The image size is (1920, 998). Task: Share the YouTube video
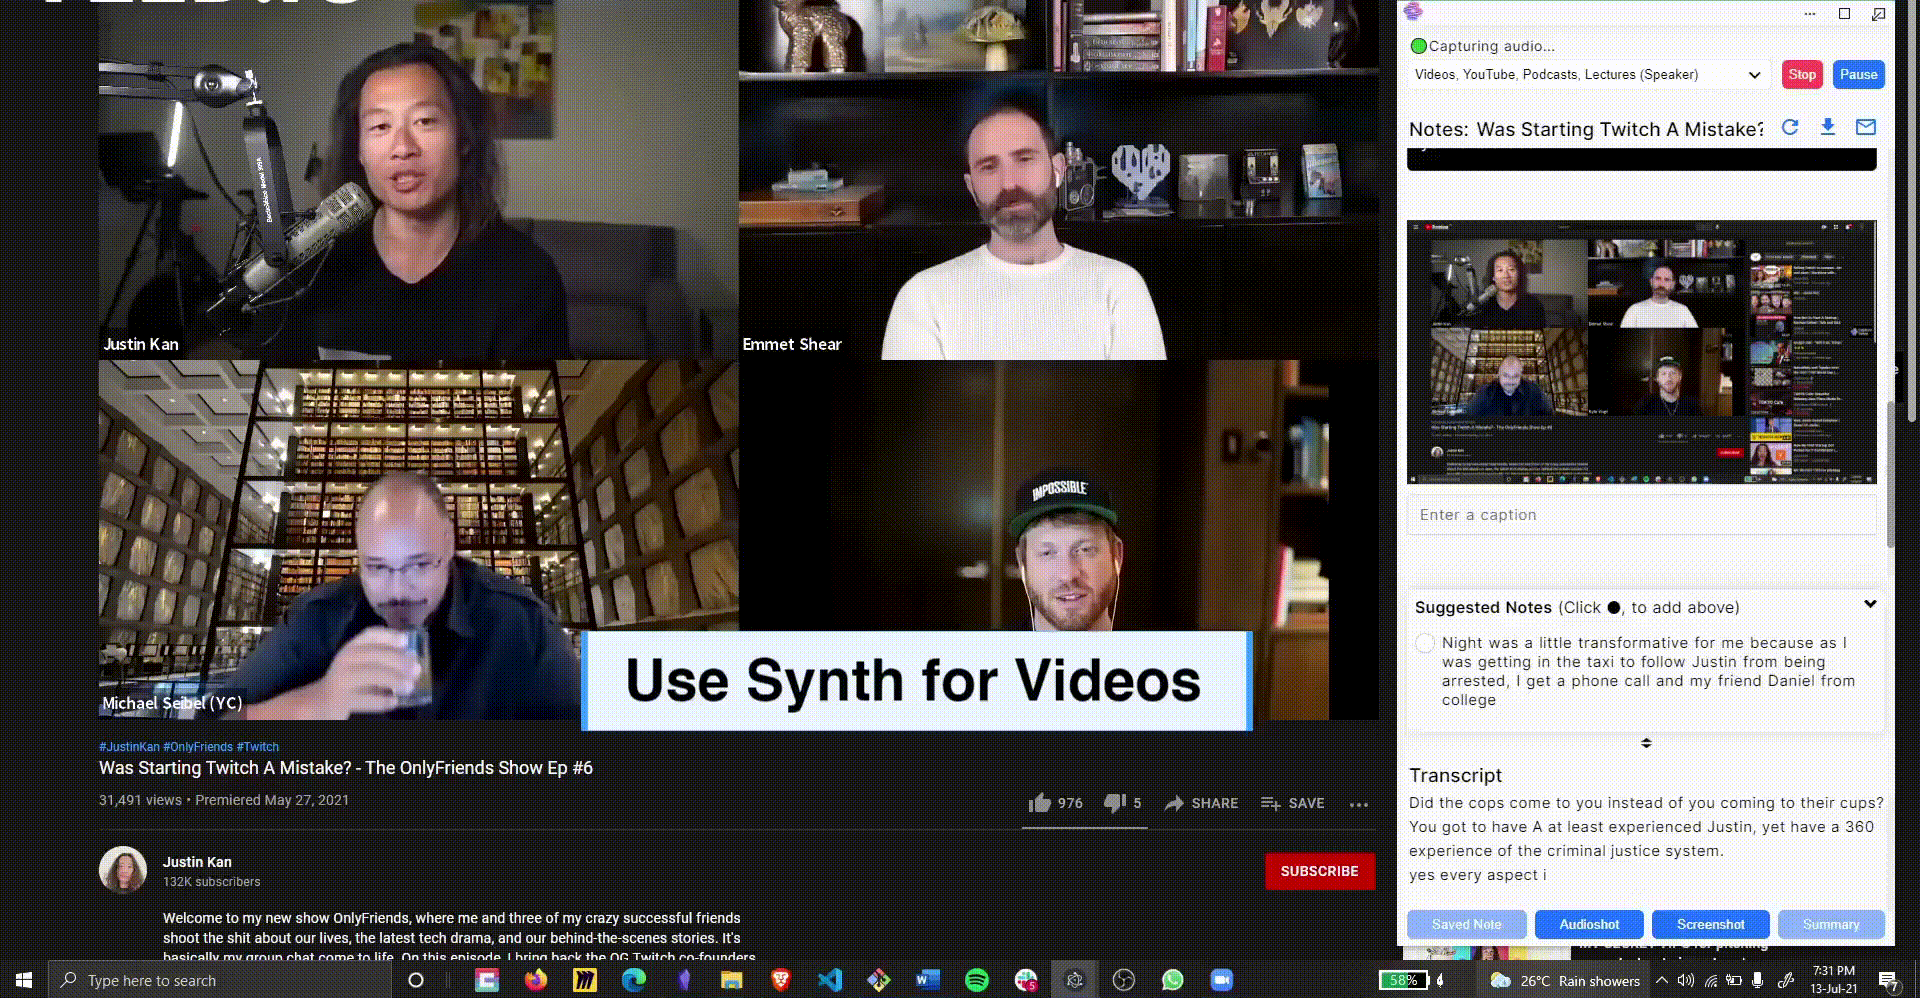click(x=1201, y=803)
